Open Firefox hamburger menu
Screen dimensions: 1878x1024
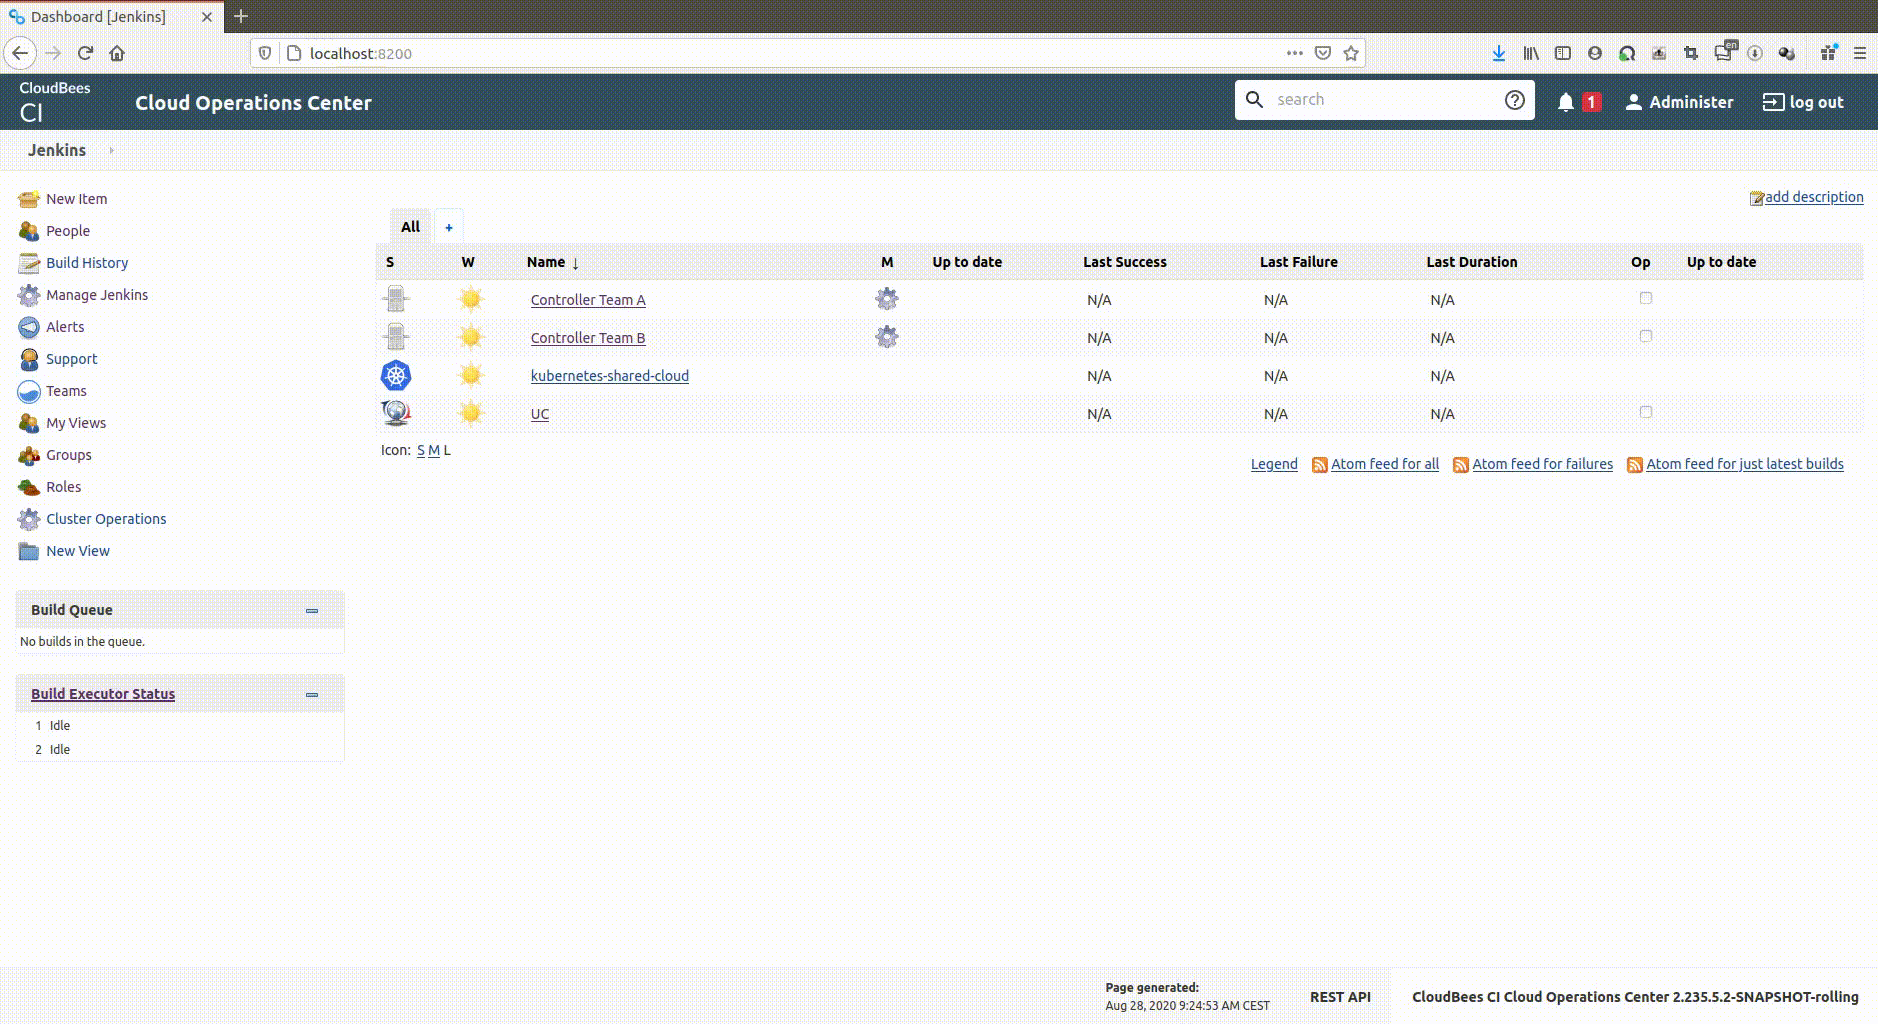click(x=1860, y=53)
